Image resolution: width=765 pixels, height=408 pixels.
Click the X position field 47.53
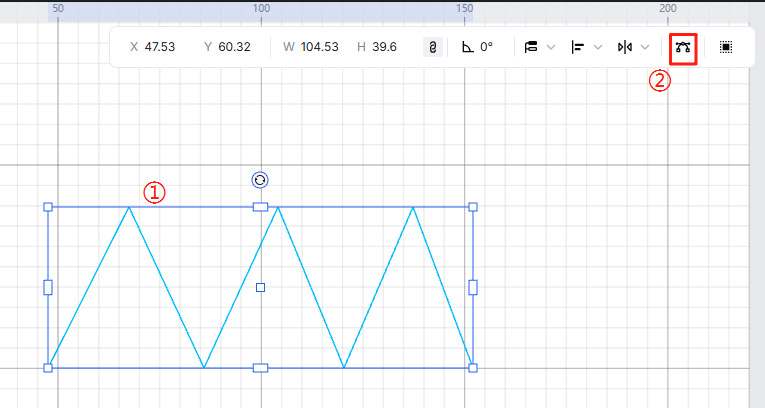point(159,47)
